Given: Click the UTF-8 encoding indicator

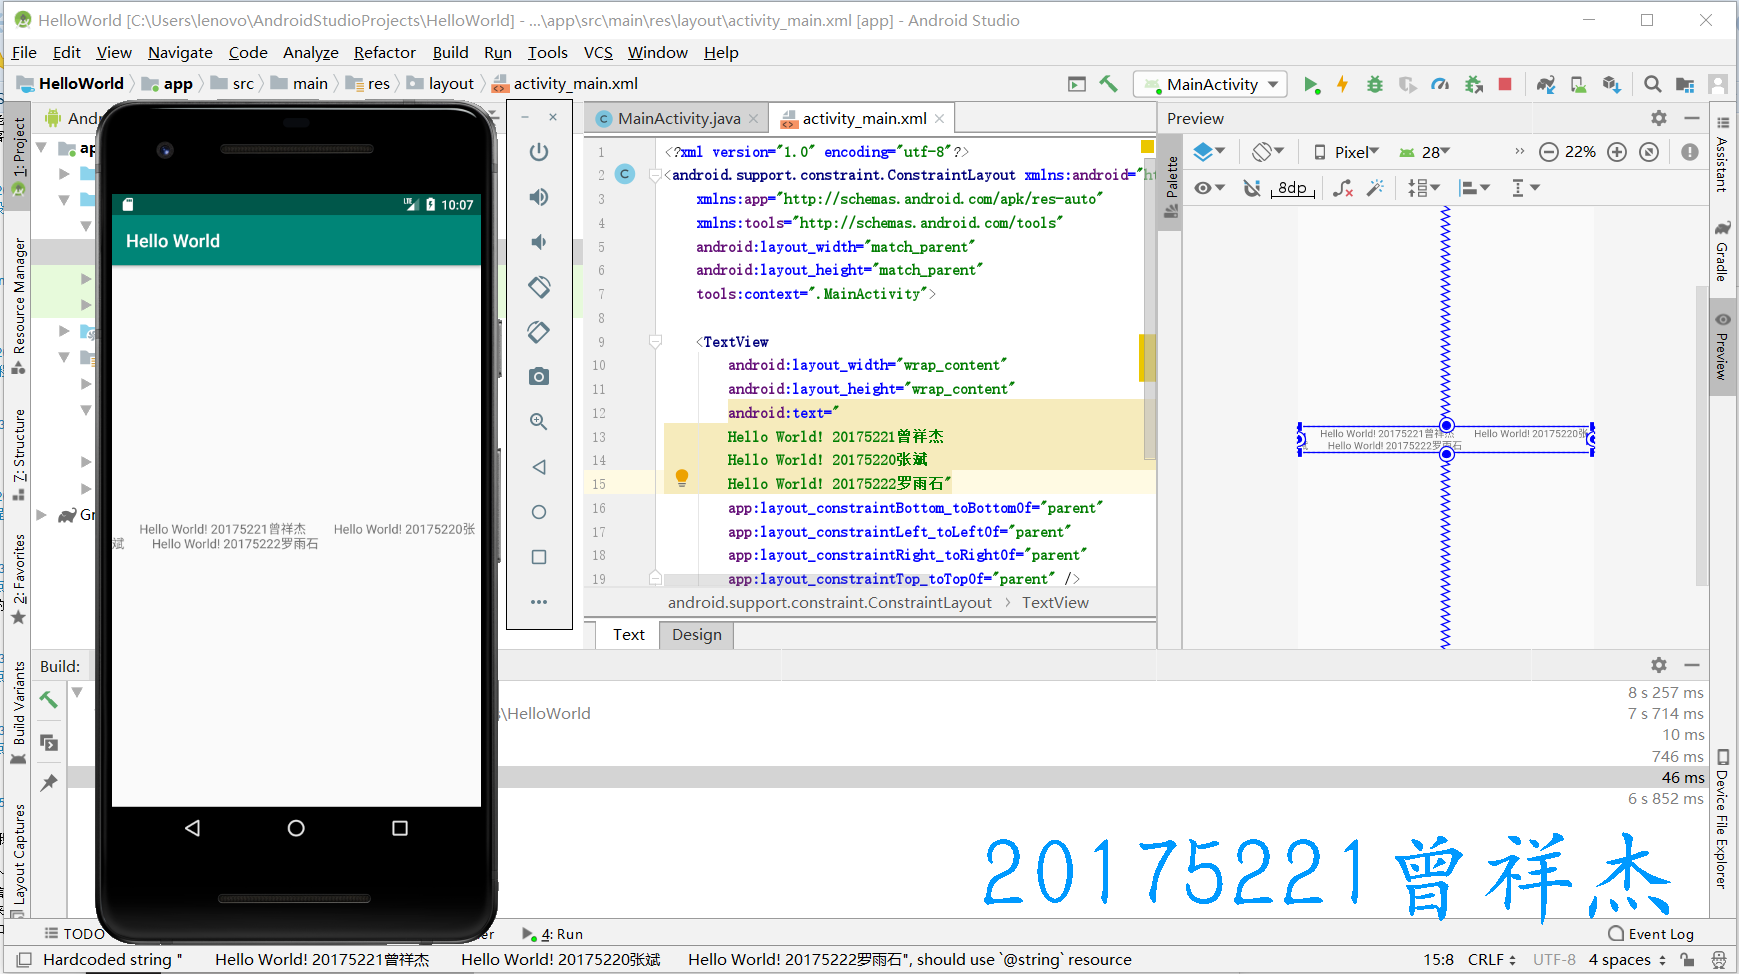Looking at the screenshot, I should tap(1554, 960).
